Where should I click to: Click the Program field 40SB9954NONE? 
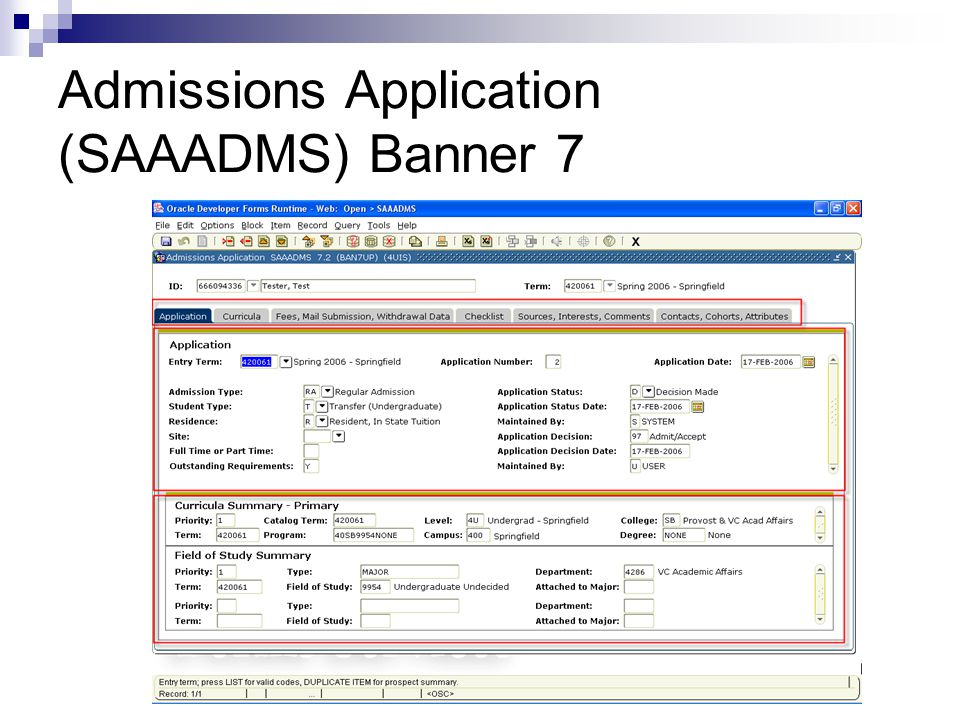pos(373,535)
